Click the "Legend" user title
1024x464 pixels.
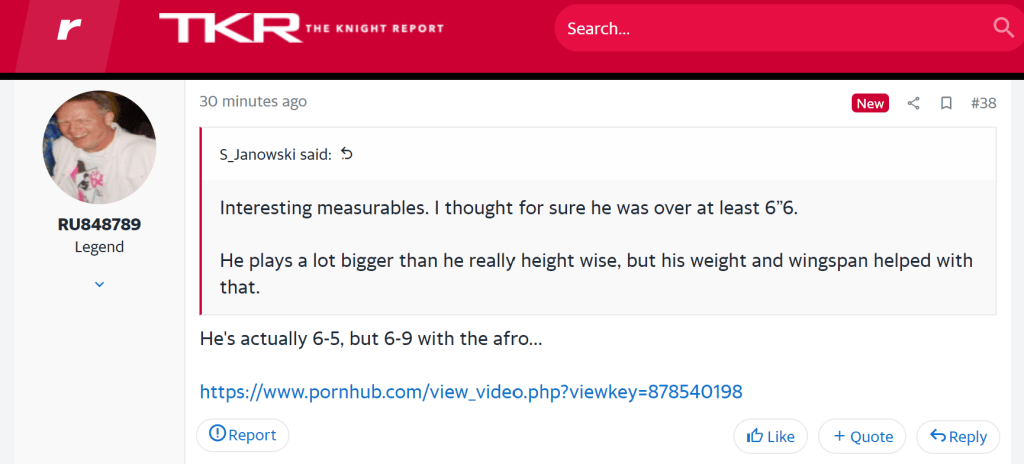click(x=99, y=247)
